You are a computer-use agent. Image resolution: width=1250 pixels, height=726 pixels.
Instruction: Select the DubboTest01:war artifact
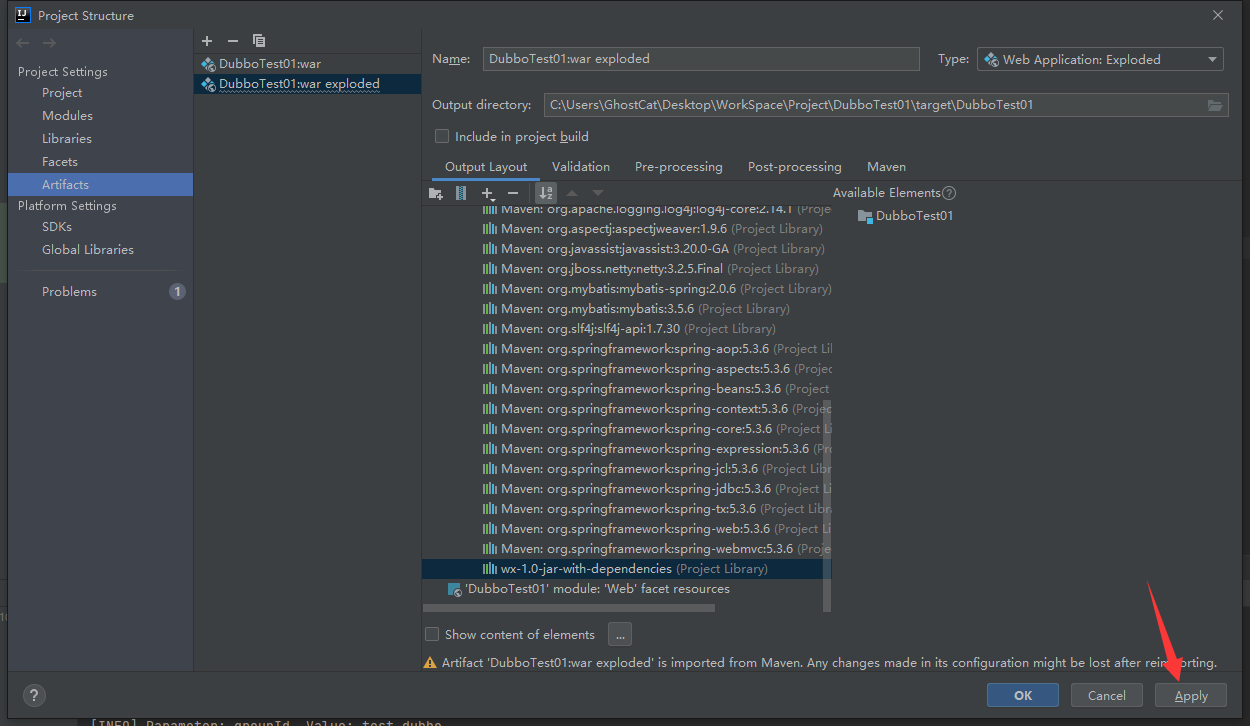tap(307, 64)
